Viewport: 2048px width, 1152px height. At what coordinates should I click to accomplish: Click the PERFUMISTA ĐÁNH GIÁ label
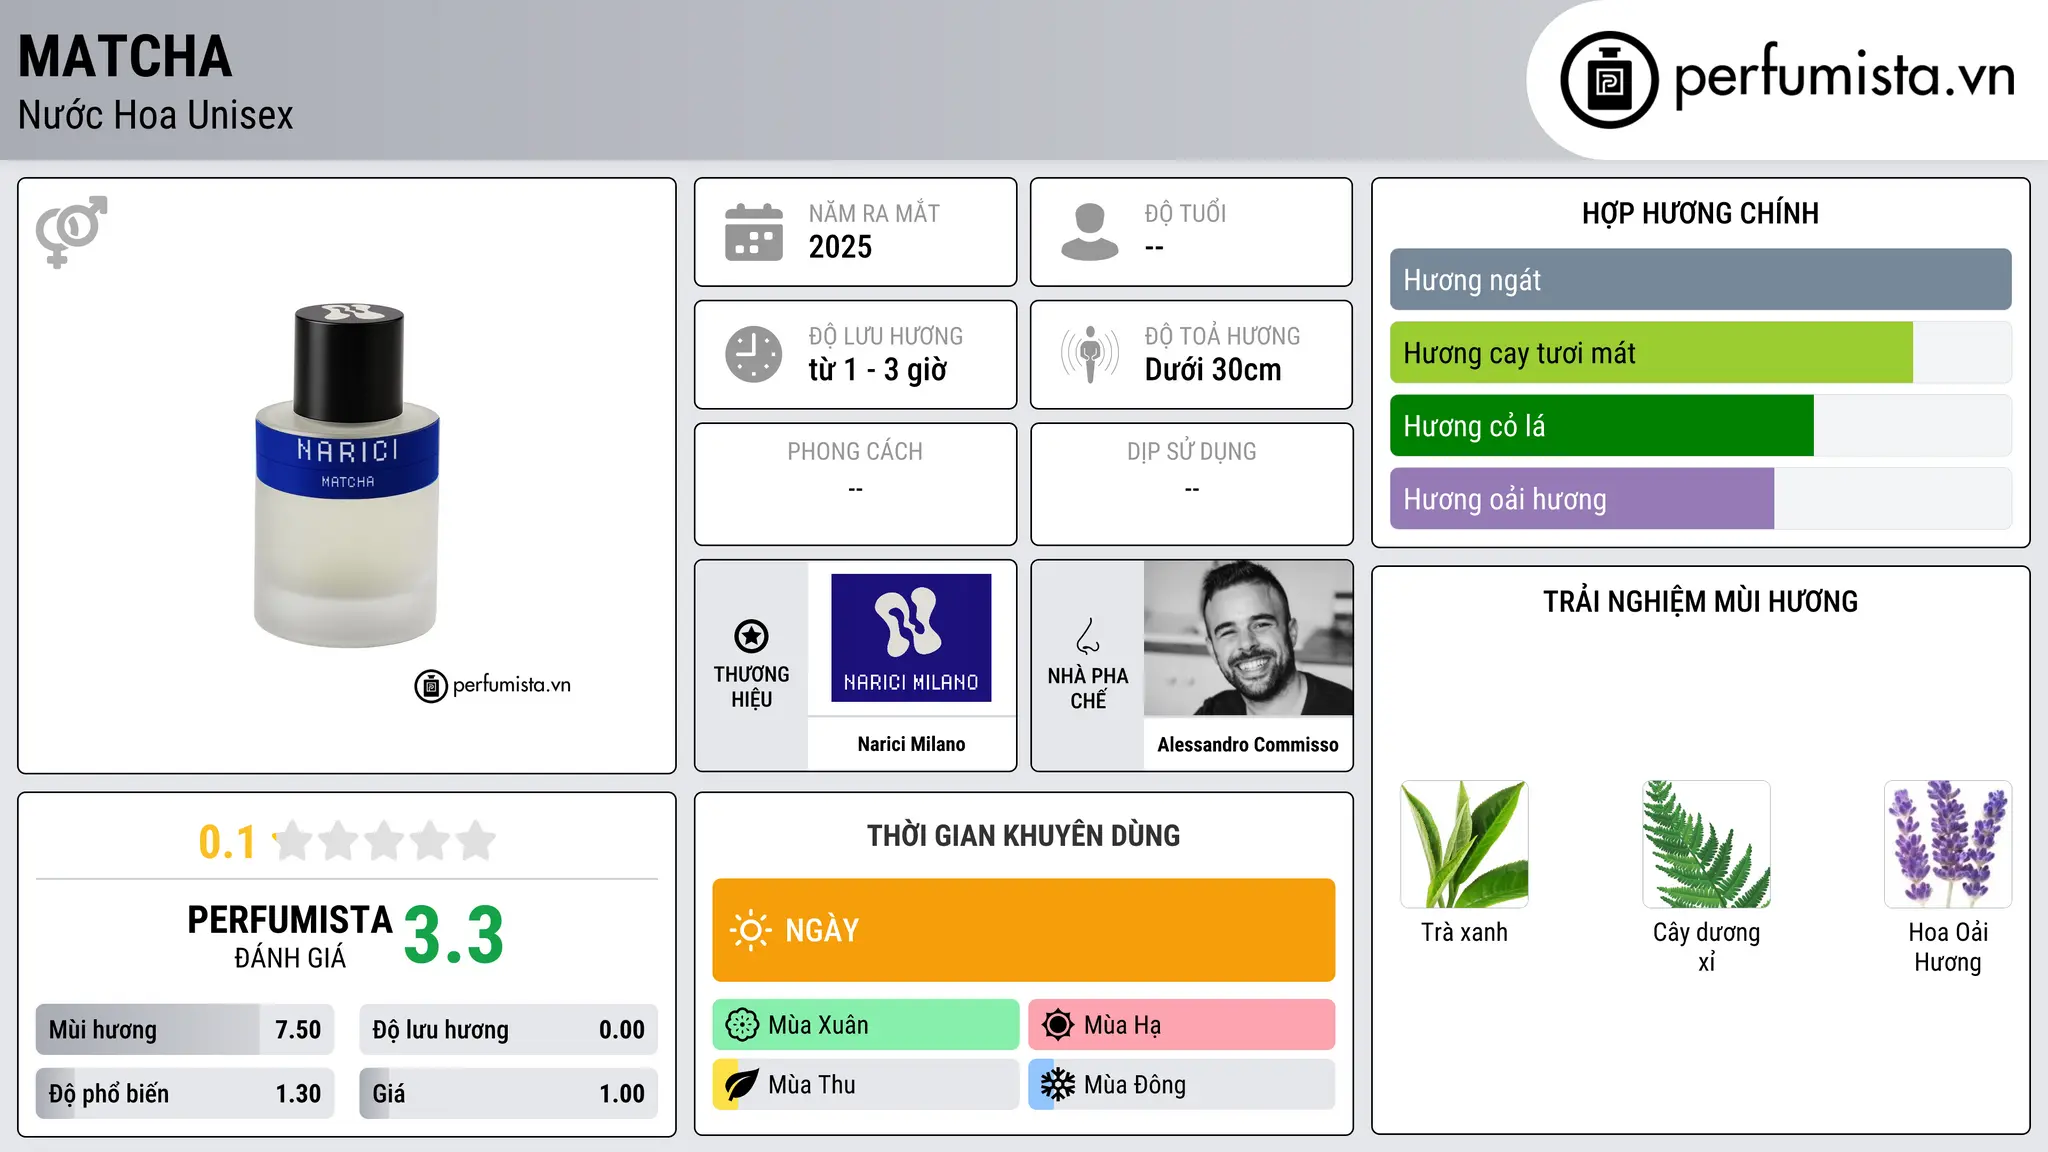click(x=290, y=936)
